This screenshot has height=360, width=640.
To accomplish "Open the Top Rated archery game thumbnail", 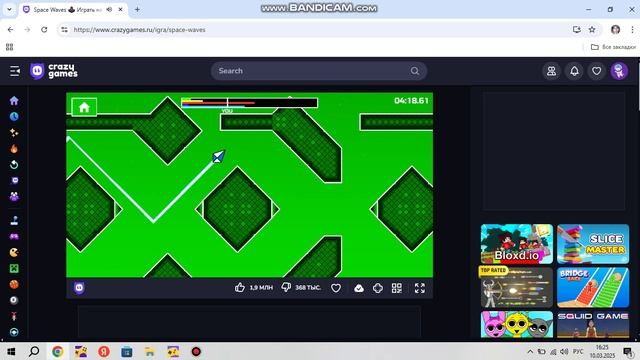I will 517,288.
